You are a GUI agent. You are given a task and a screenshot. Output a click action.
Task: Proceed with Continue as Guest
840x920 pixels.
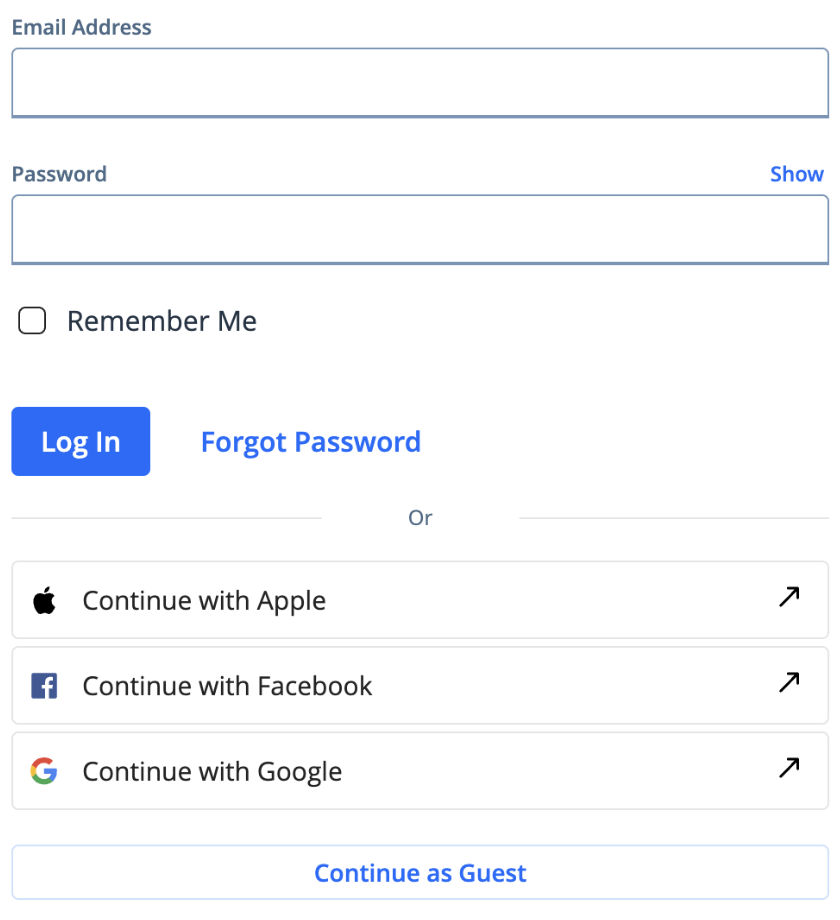click(420, 873)
